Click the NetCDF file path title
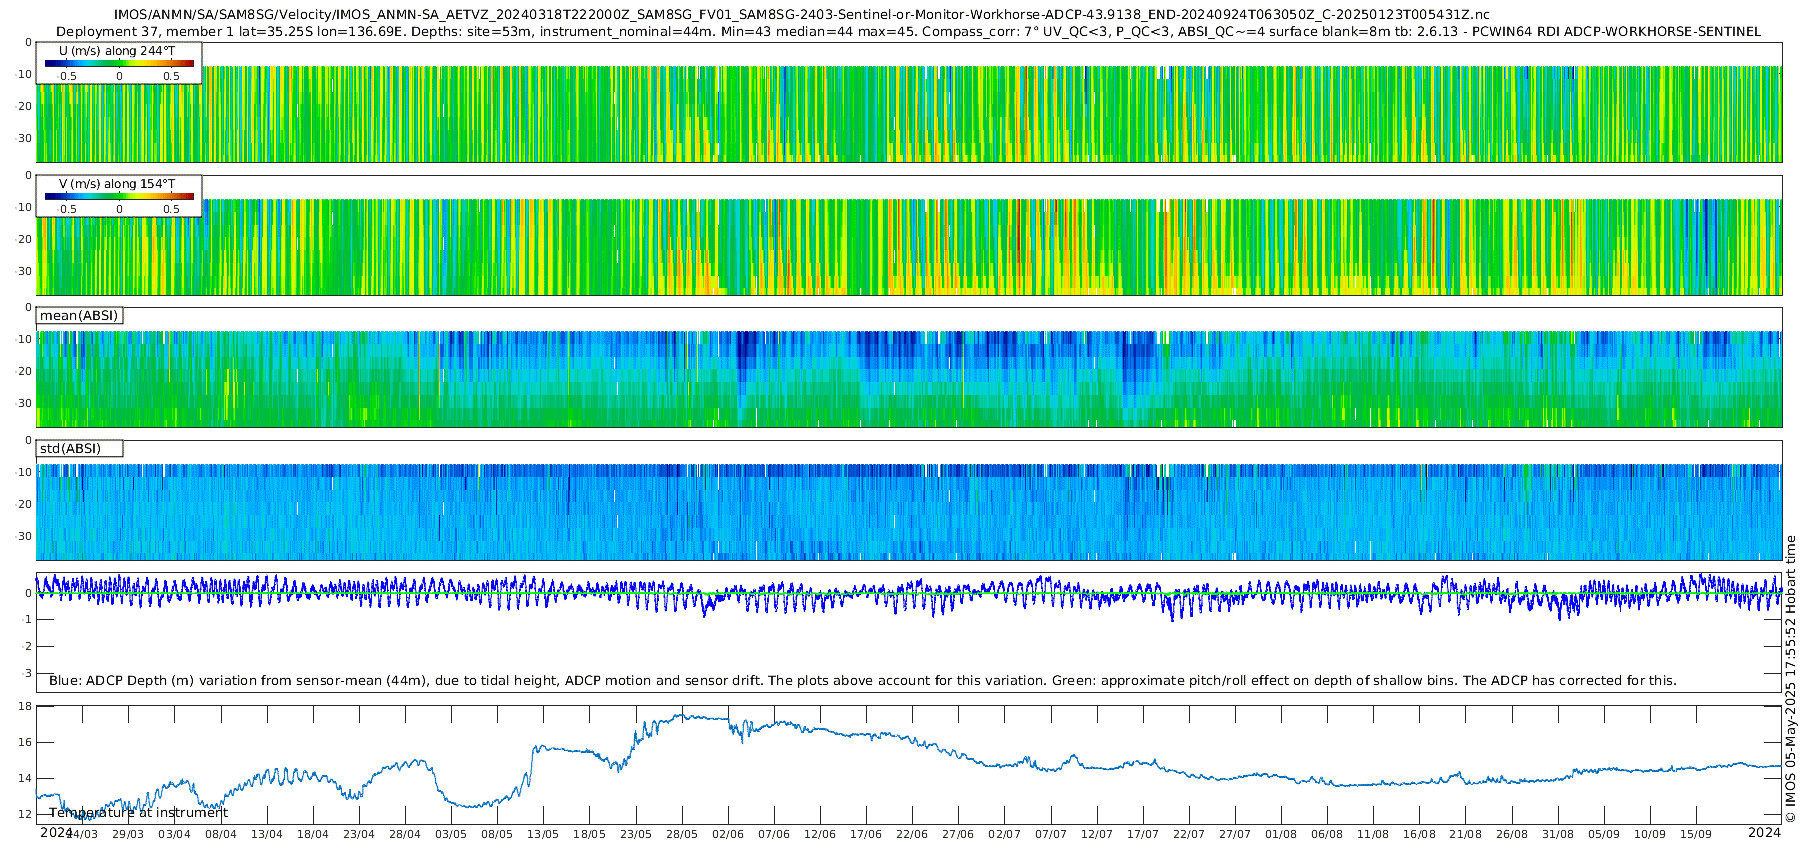The height and width of the screenshot is (850, 1800). 801,15
